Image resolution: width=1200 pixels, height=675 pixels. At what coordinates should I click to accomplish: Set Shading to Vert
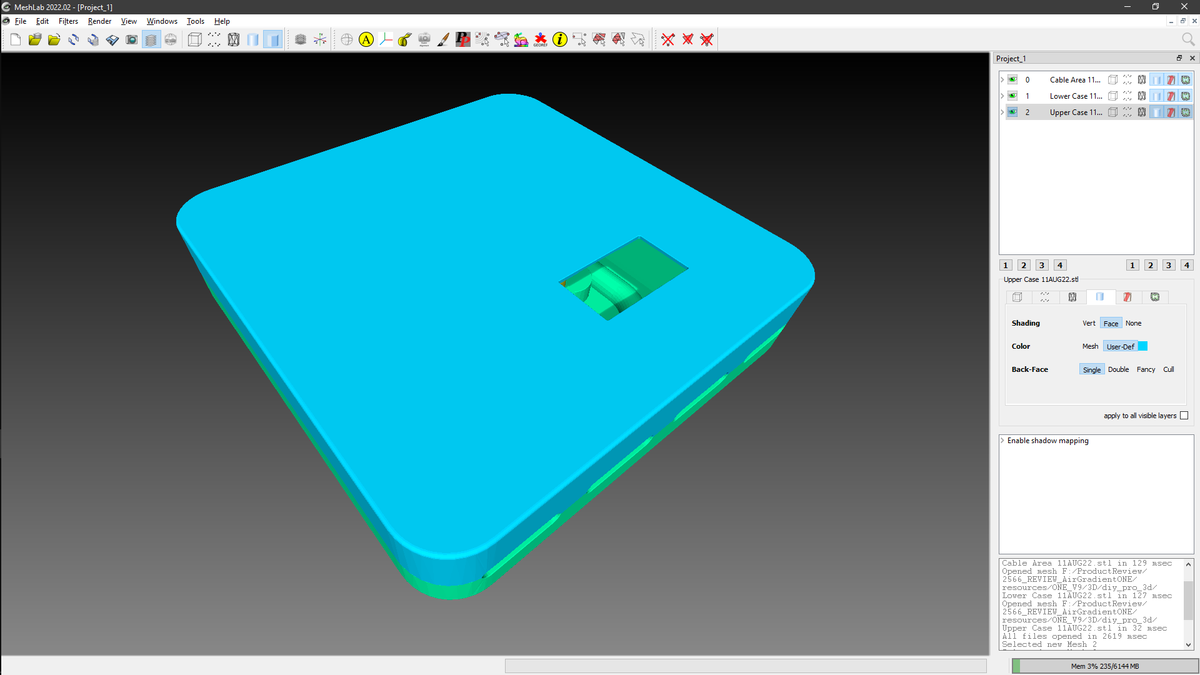pos(1089,323)
